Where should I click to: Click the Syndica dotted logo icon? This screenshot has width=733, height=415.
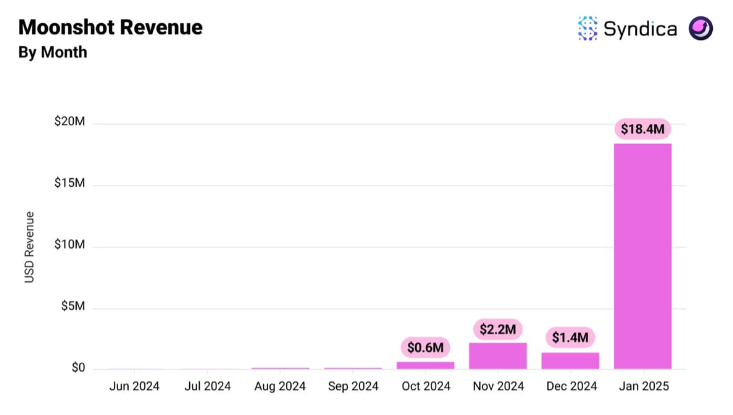[x=587, y=28]
